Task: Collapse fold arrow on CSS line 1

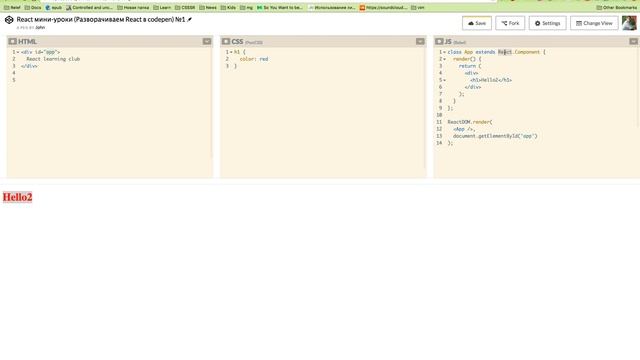Action: tap(231, 52)
